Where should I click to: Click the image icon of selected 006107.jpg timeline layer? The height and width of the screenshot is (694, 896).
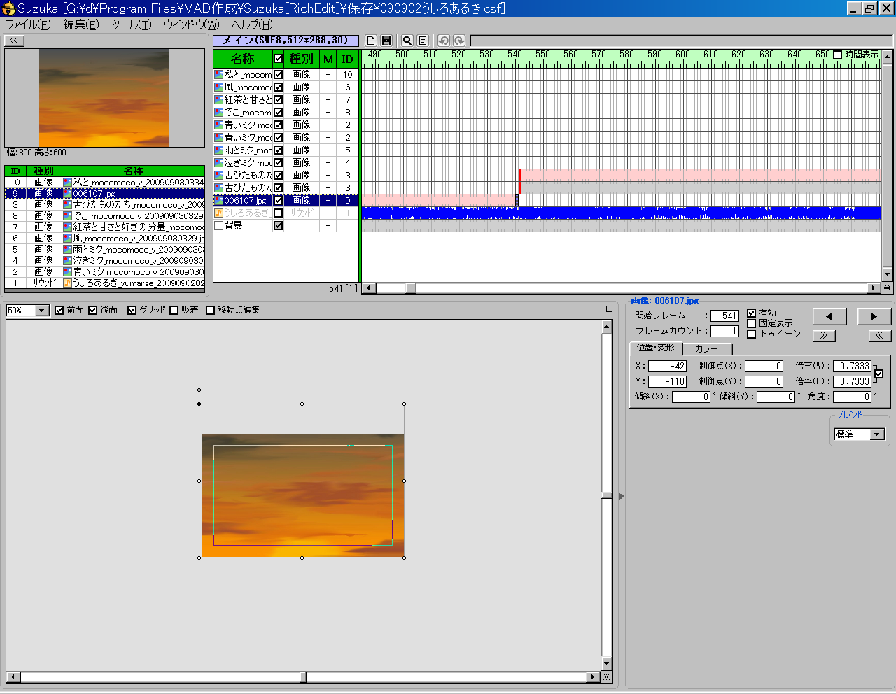pos(218,200)
